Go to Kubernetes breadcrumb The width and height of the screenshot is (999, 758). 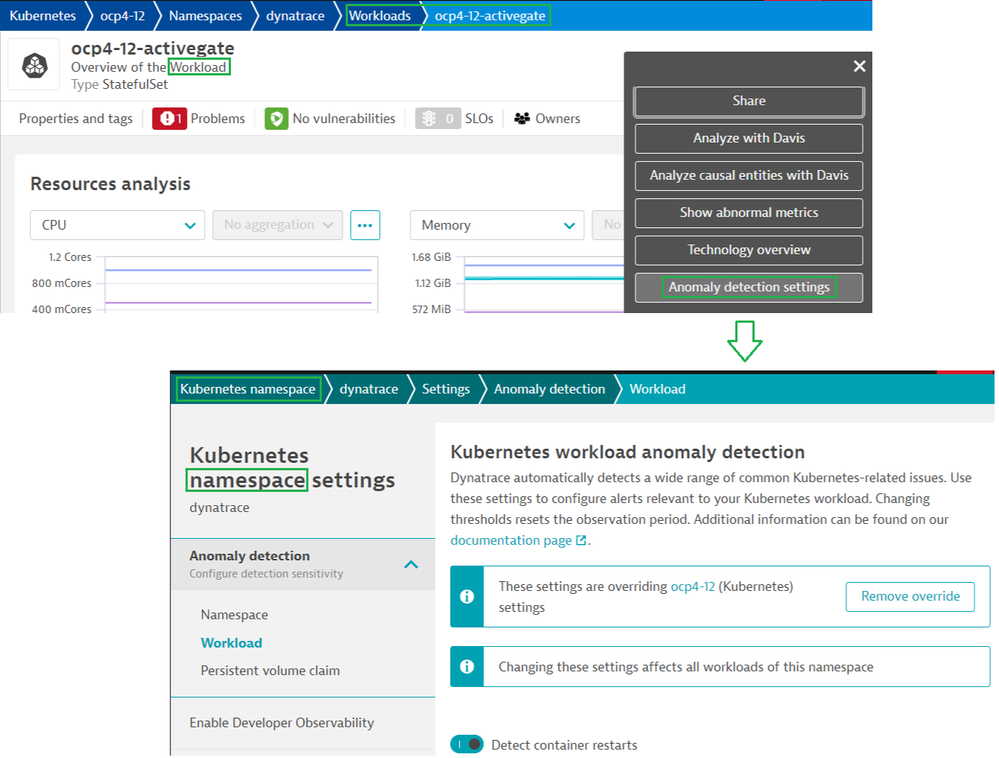[43, 15]
